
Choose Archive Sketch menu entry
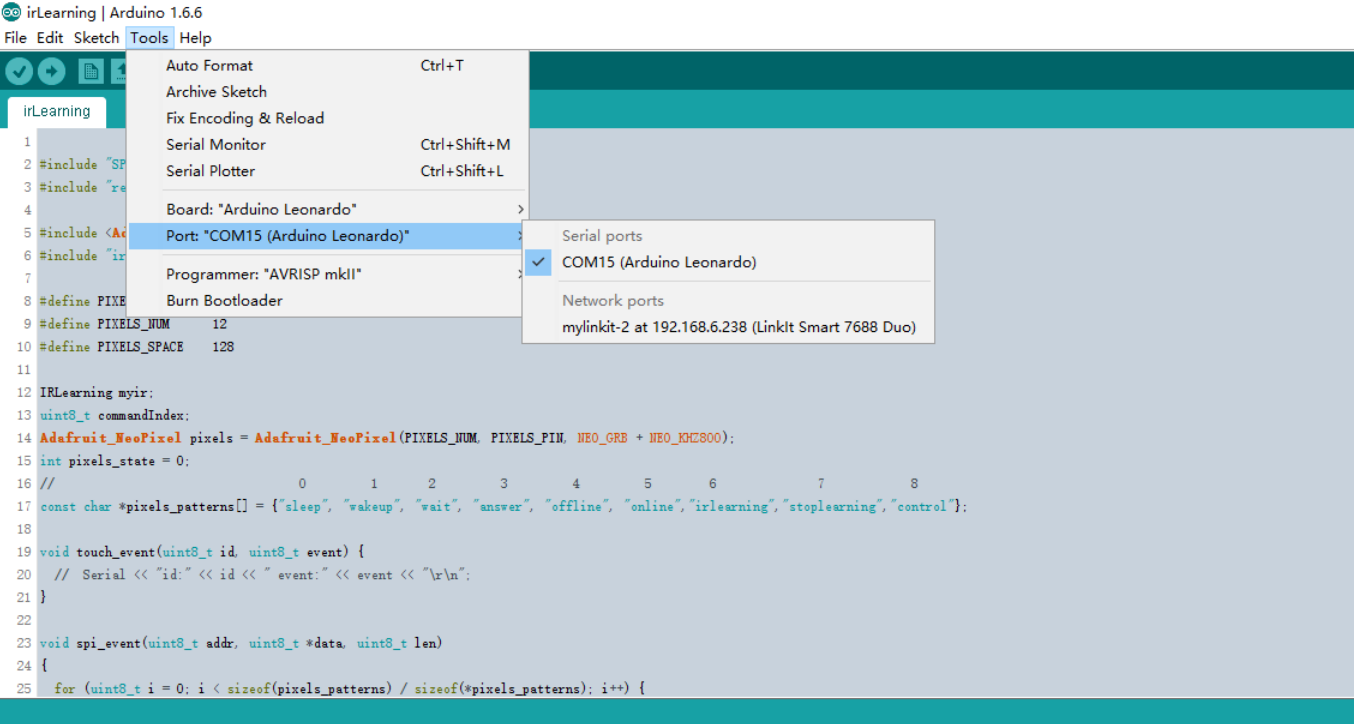tap(327, 92)
